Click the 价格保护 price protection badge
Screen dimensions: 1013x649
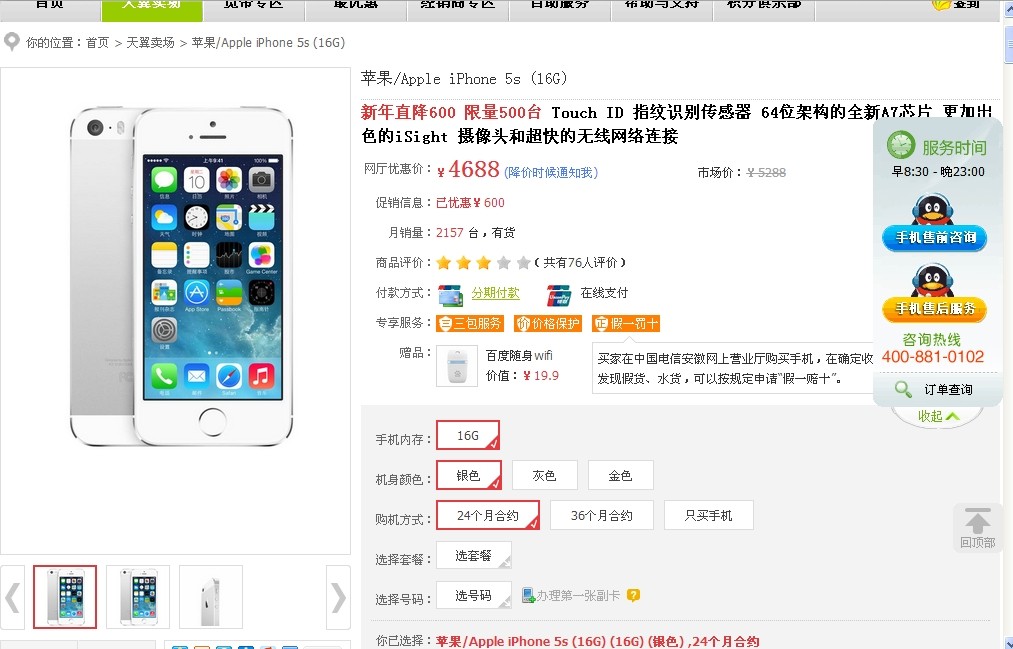point(548,324)
